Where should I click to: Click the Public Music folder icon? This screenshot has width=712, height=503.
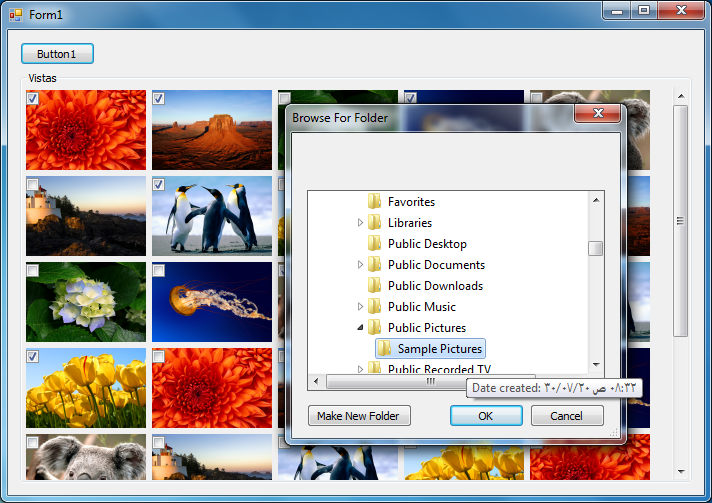click(375, 307)
